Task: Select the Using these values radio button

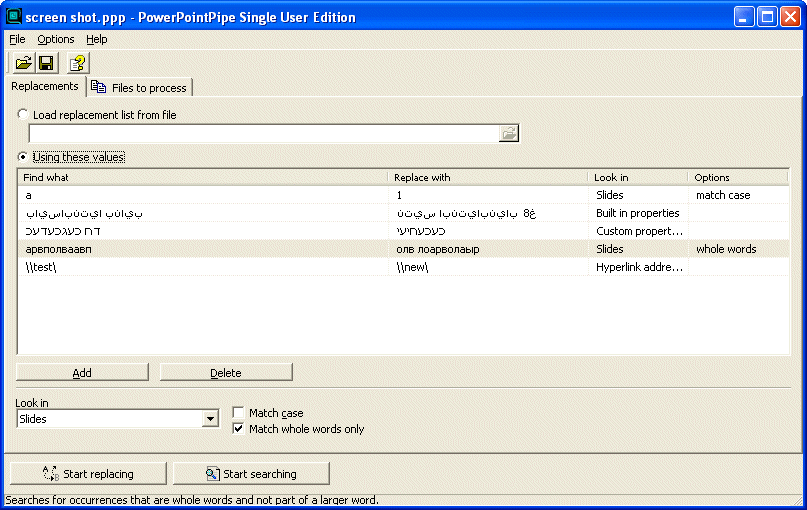Action: pyautogui.click(x=23, y=156)
